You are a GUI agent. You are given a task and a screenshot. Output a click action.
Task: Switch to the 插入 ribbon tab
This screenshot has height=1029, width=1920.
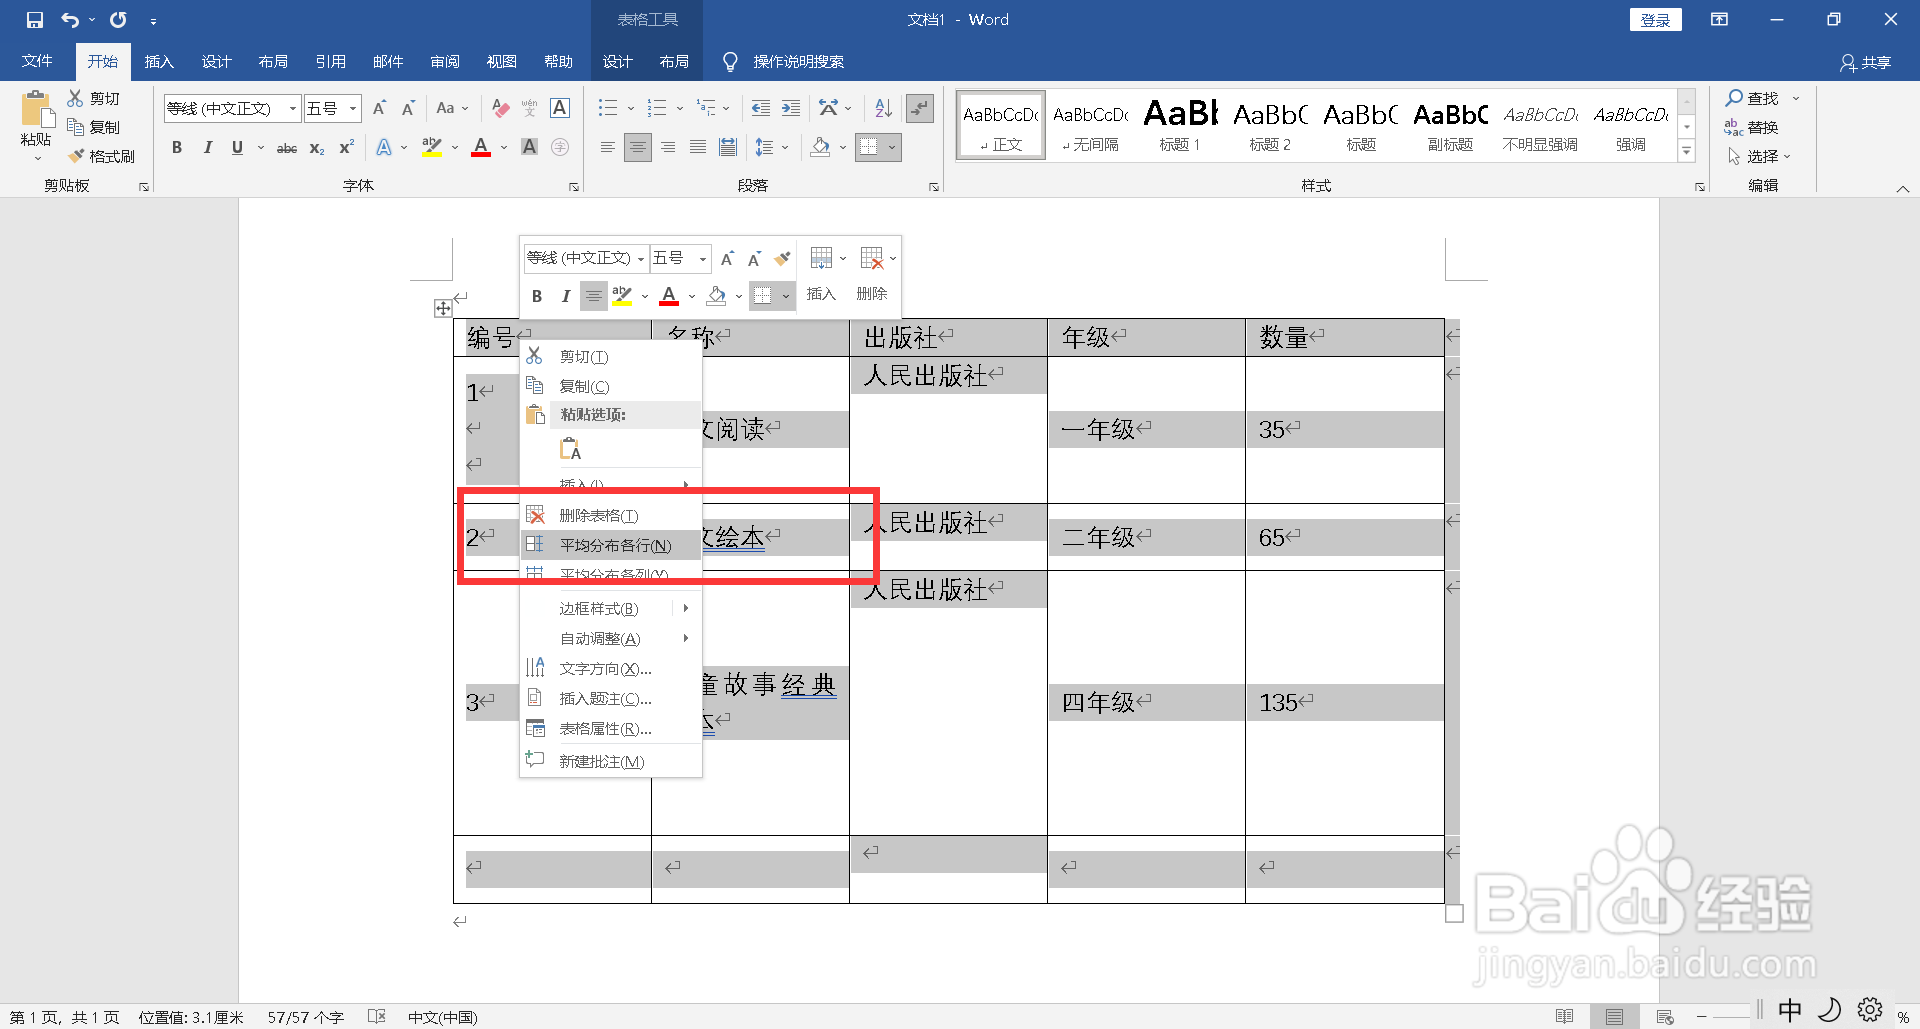pyautogui.click(x=159, y=61)
